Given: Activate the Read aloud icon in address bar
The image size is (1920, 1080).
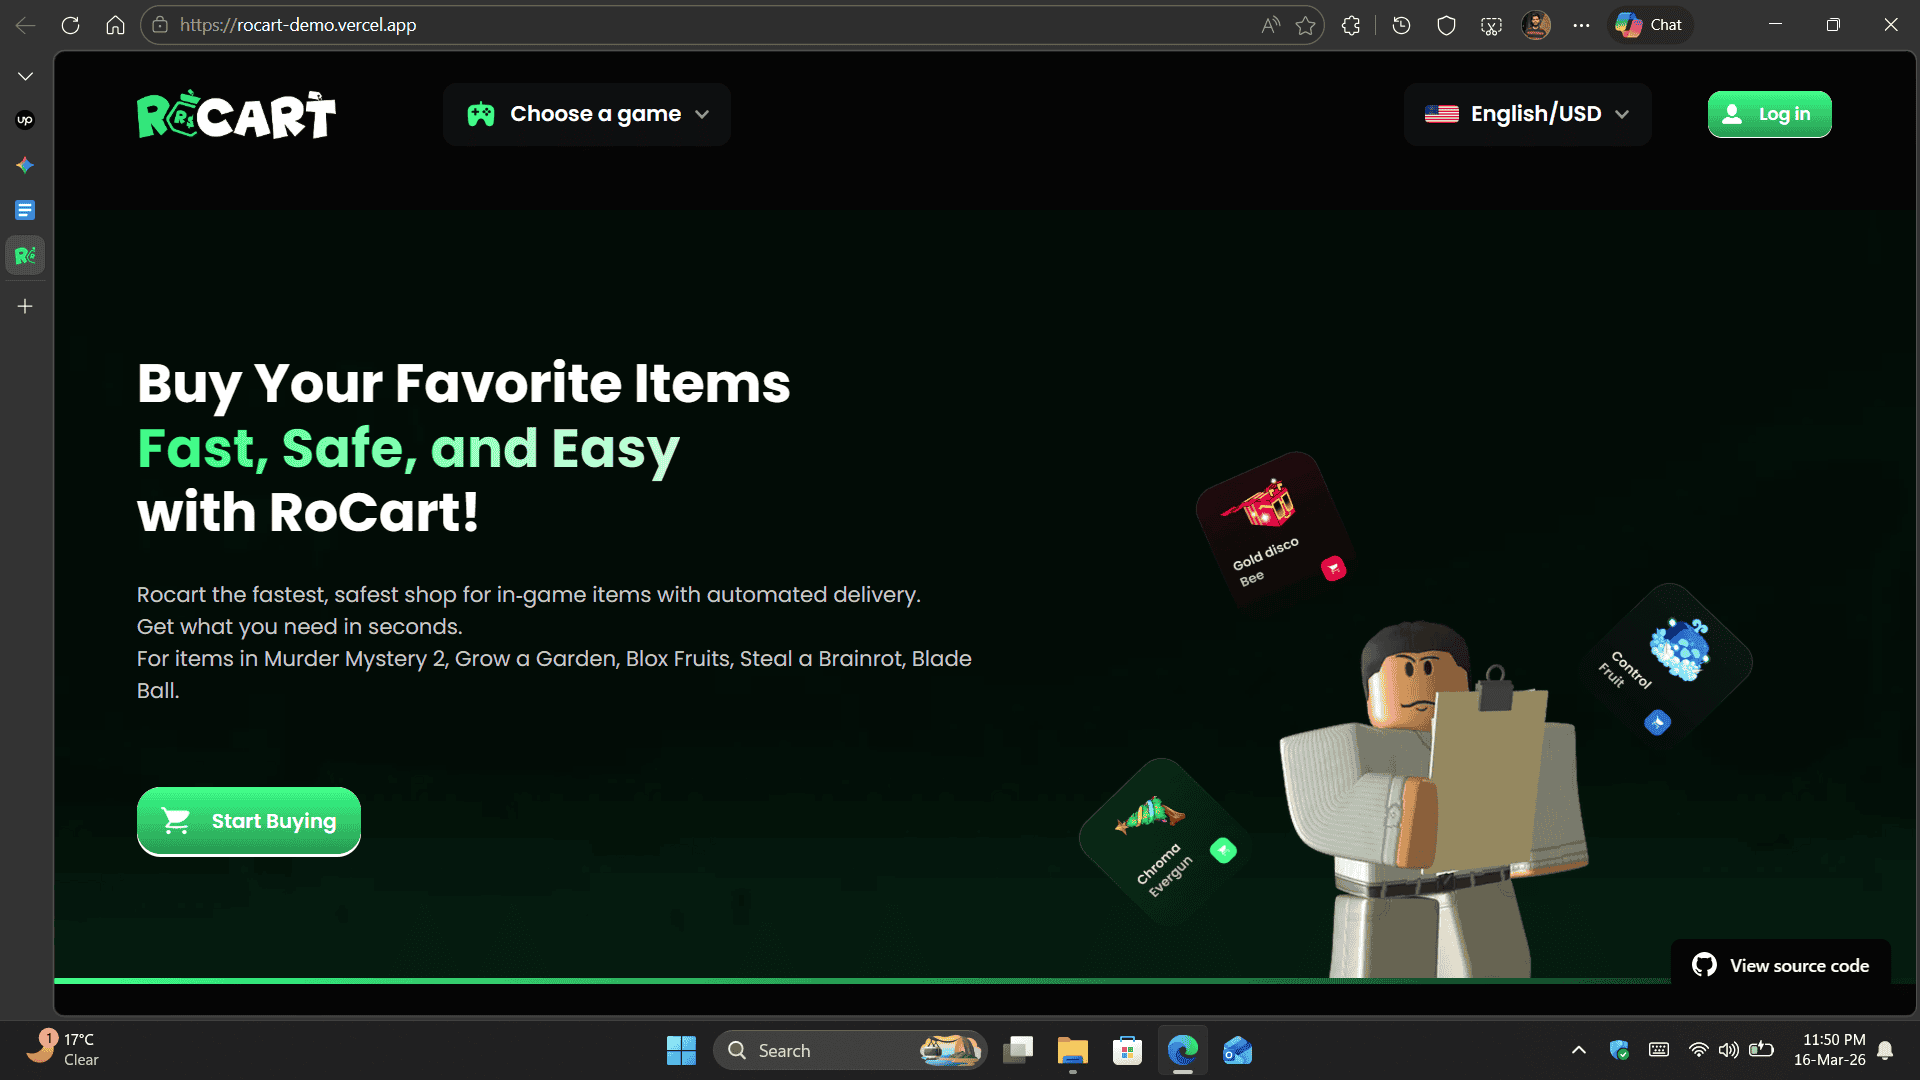Looking at the screenshot, I should [1270, 25].
